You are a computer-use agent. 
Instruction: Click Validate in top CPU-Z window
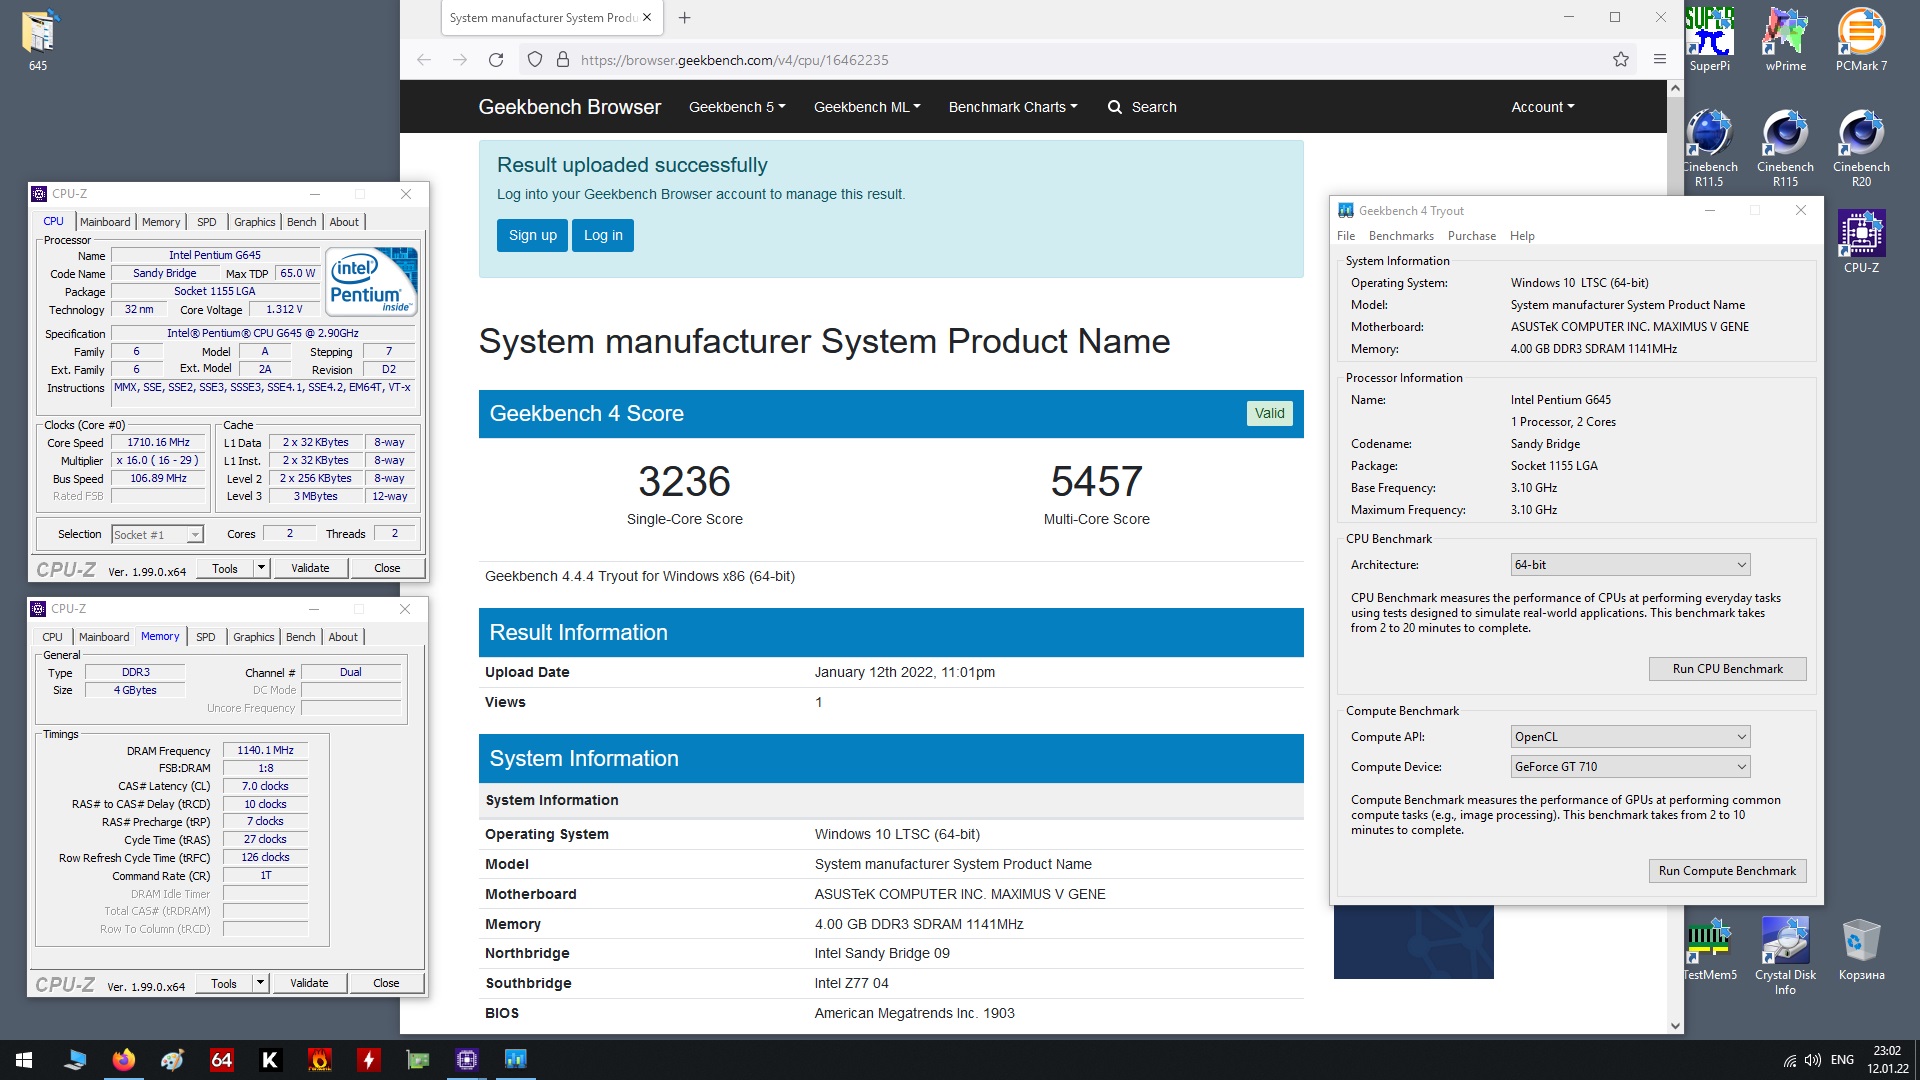pos(310,568)
